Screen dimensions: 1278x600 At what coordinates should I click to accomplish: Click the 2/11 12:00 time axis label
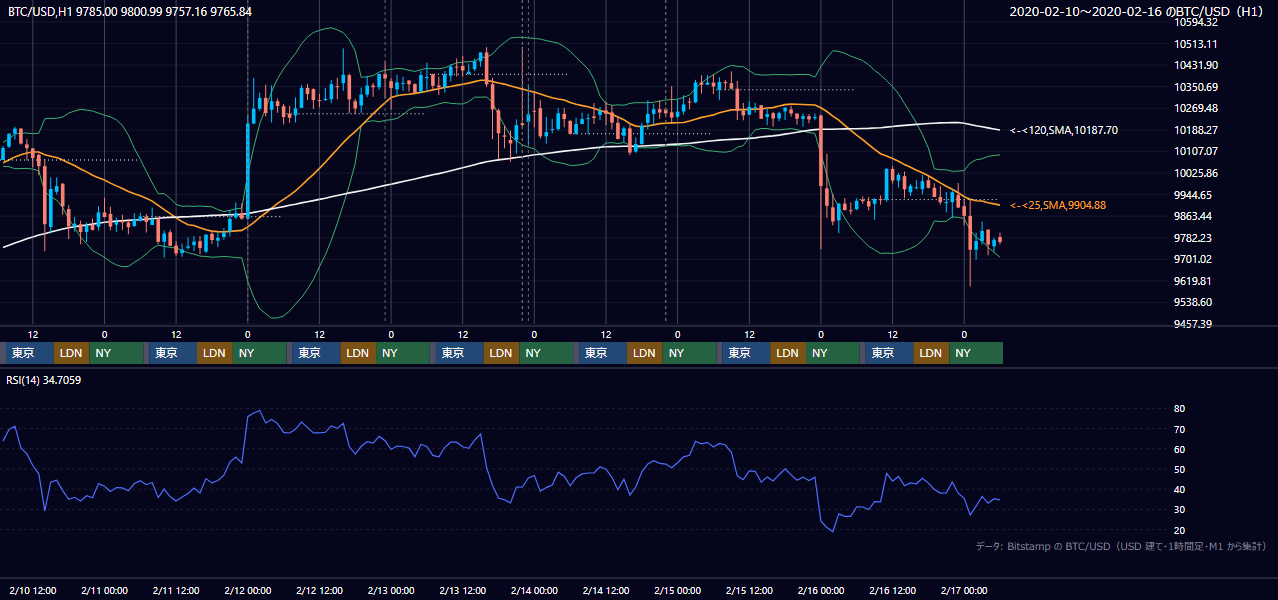176,590
